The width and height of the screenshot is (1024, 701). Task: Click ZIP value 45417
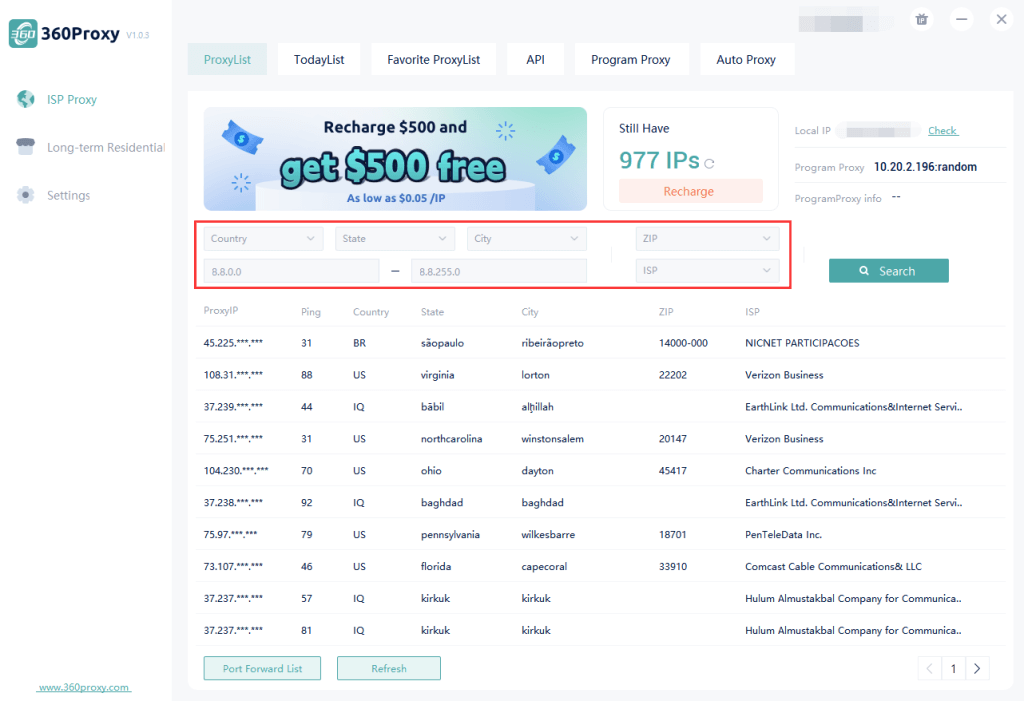tap(673, 470)
